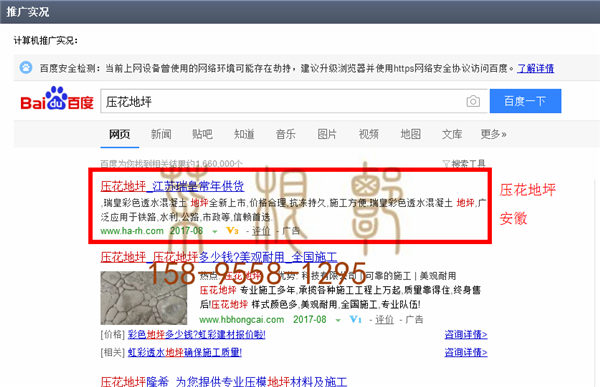Switch to the 新闻 tab
This screenshot has width=600, height=387.
(x=161, y=134)
